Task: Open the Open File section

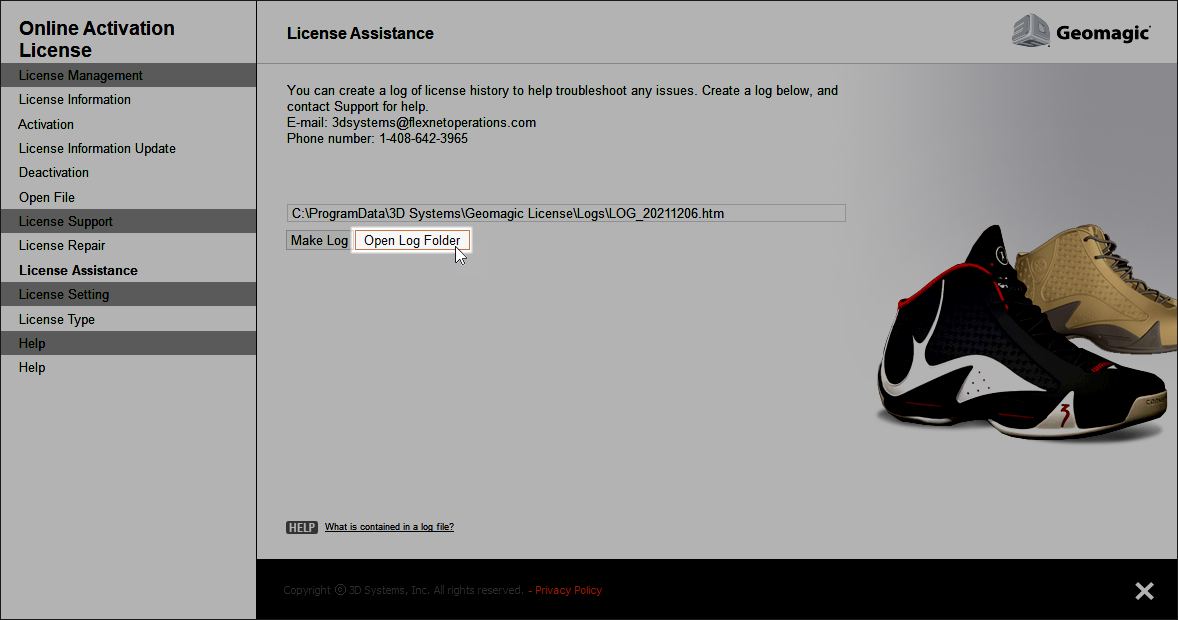Action: (x=47, y=196)
